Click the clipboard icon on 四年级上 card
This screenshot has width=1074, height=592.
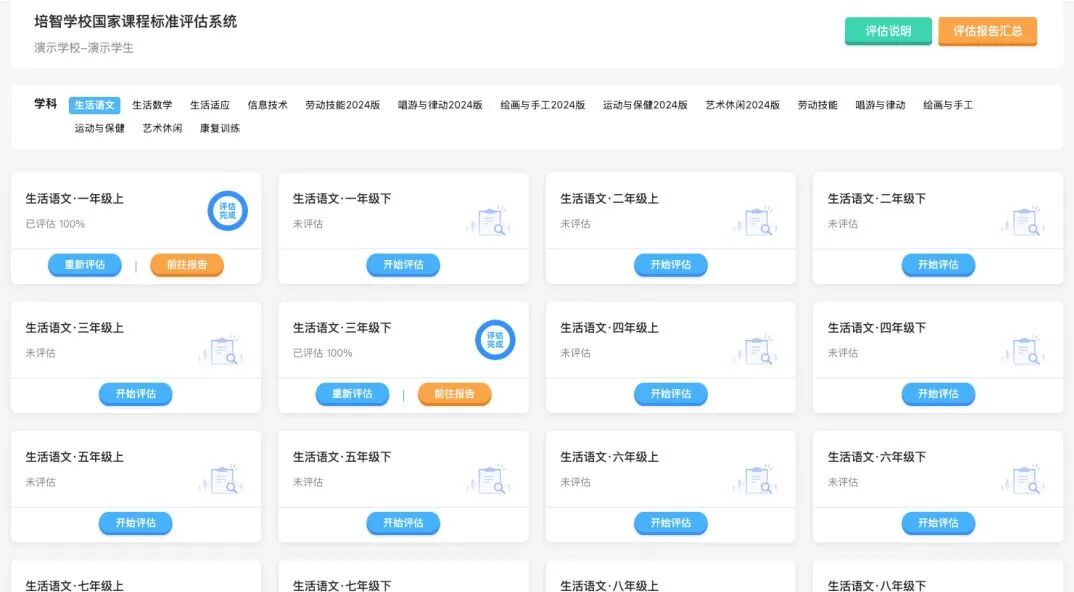756,350
